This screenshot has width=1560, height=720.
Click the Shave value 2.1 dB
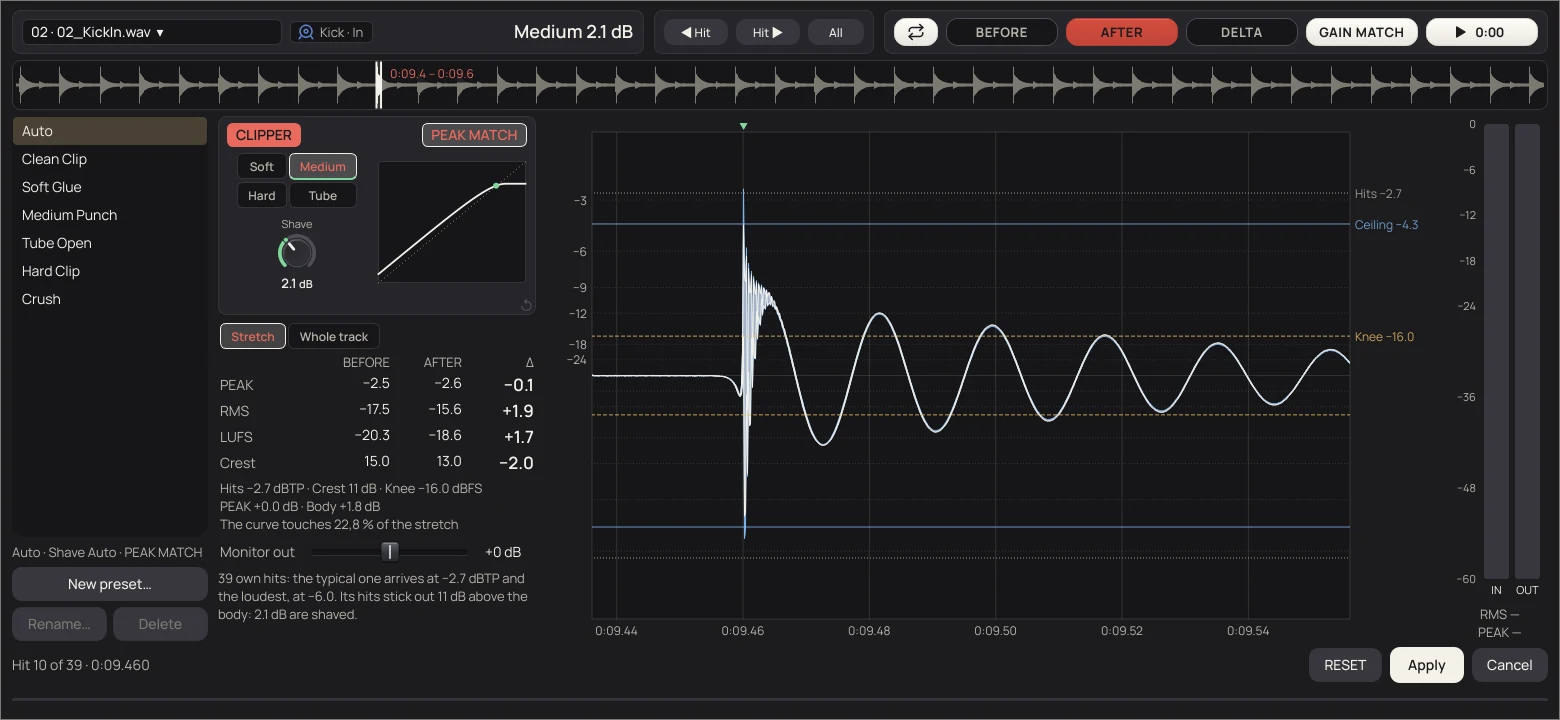pos(297,284)
